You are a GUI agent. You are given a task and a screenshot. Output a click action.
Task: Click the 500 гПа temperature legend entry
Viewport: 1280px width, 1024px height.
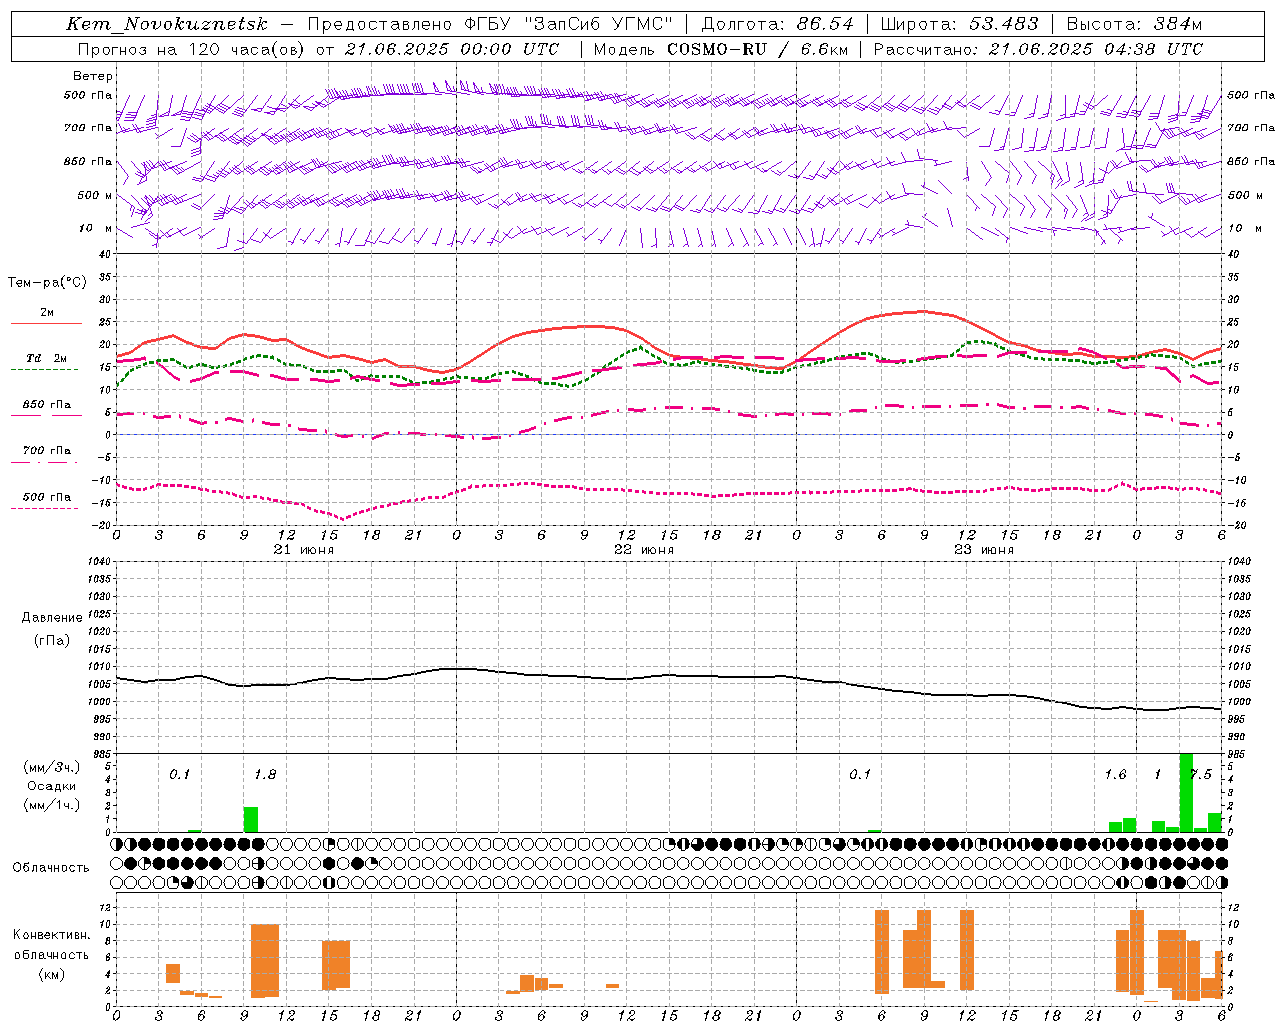tap(46, 499)
